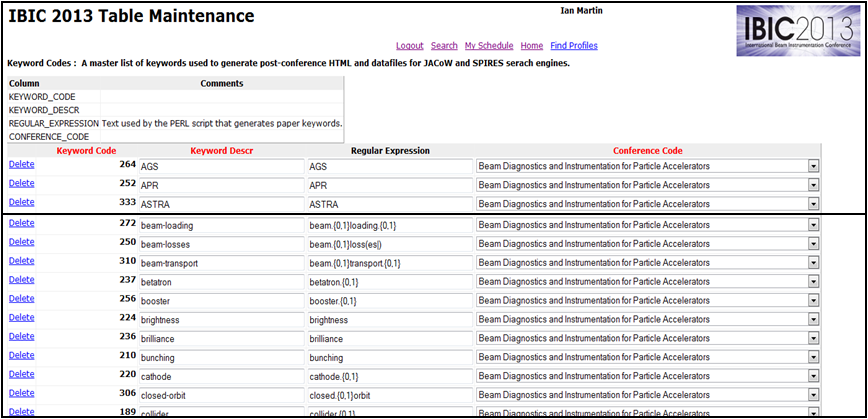Delete the beam-losses keyword row
Image resolution: width=868 pixels, height=419 pixels.
(22, 242)
